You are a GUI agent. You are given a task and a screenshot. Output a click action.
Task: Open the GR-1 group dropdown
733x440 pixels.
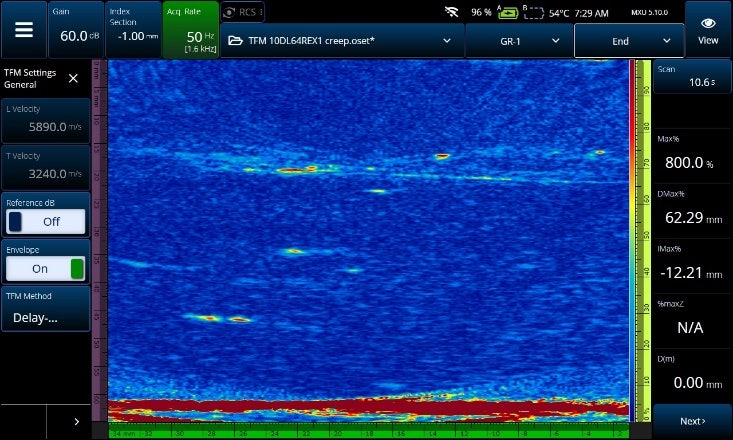[x=518, y=41]
